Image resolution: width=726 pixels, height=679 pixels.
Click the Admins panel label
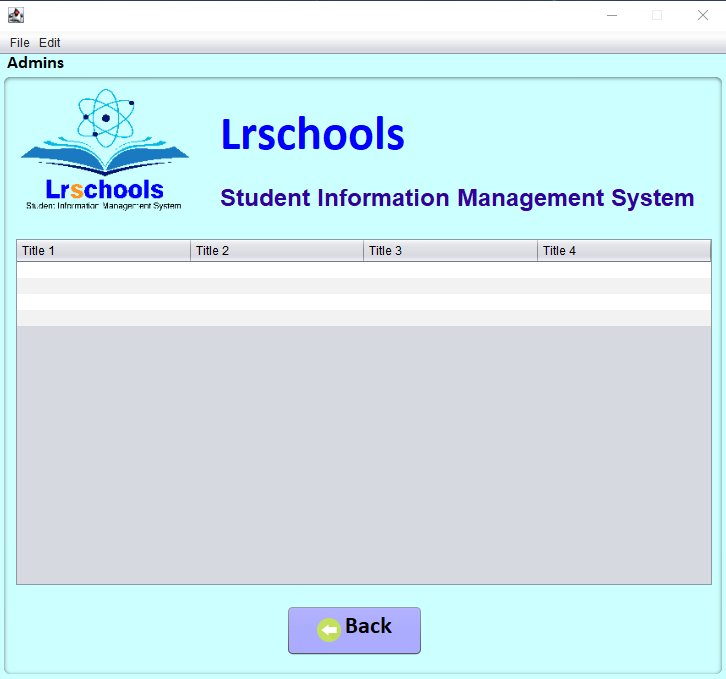36,63
